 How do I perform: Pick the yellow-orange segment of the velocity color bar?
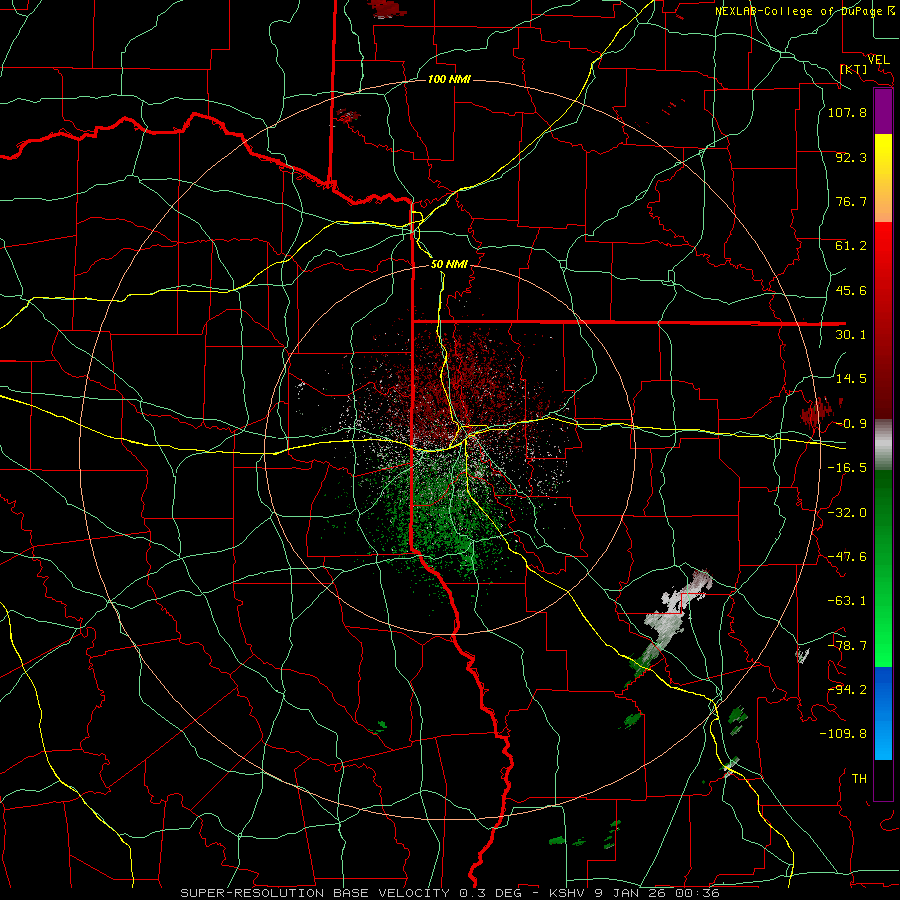coord(883,178)
